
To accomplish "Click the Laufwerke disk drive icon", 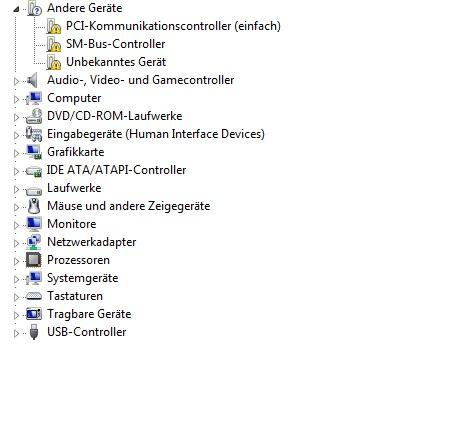I will click(34, 190).
